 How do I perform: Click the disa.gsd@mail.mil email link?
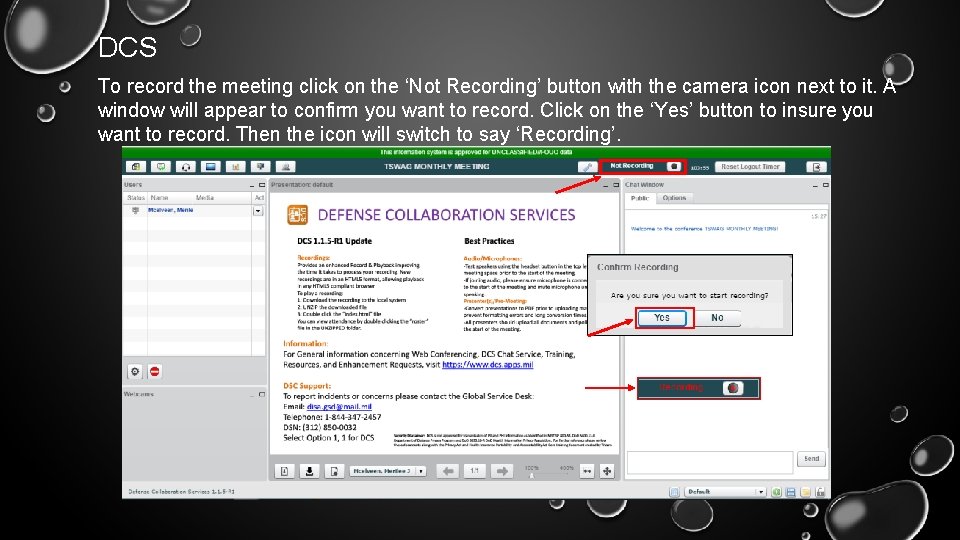coord(339,407)
